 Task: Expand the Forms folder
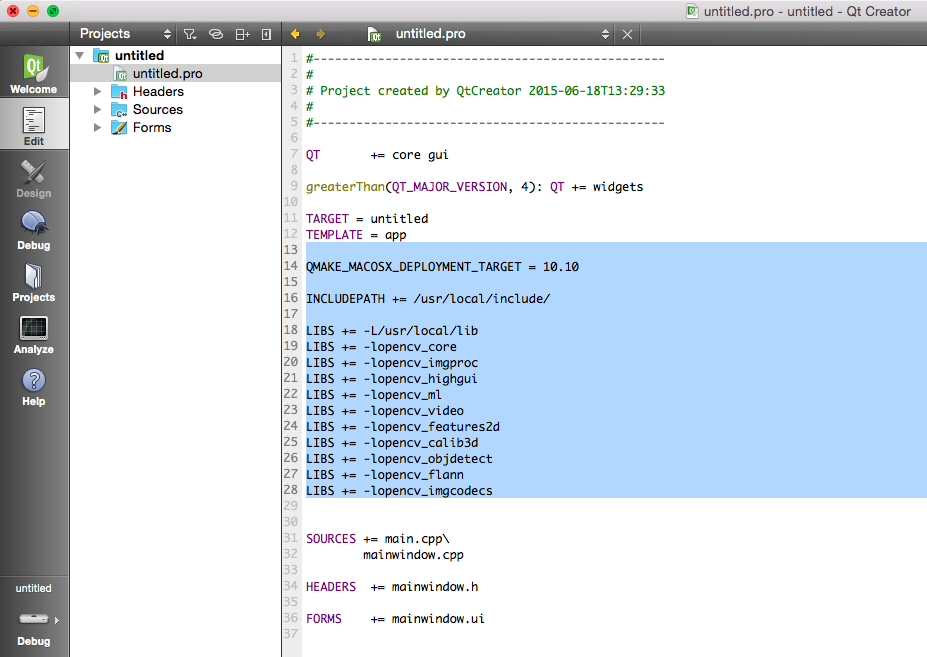[98, 128]
